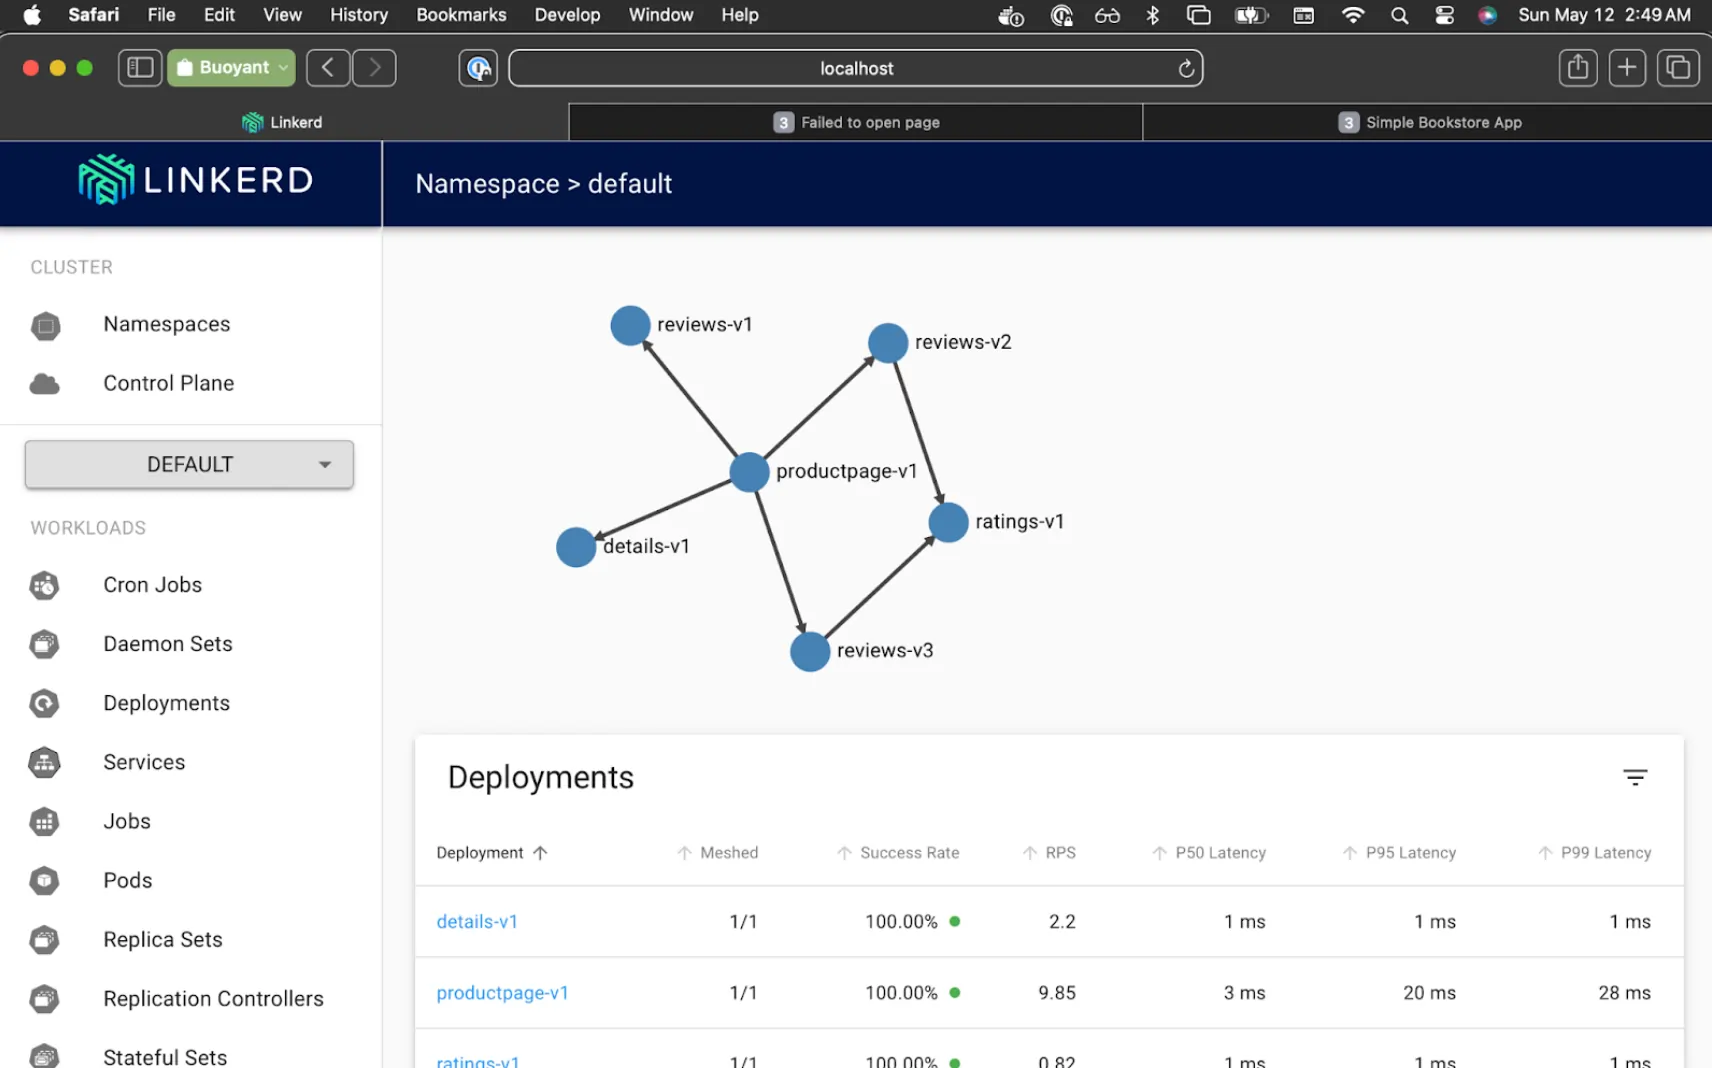The width and height of the screenshot is (1712, 1068).
Task: Click the Daemon Sets sidebar icon
Action: [45, 645]
